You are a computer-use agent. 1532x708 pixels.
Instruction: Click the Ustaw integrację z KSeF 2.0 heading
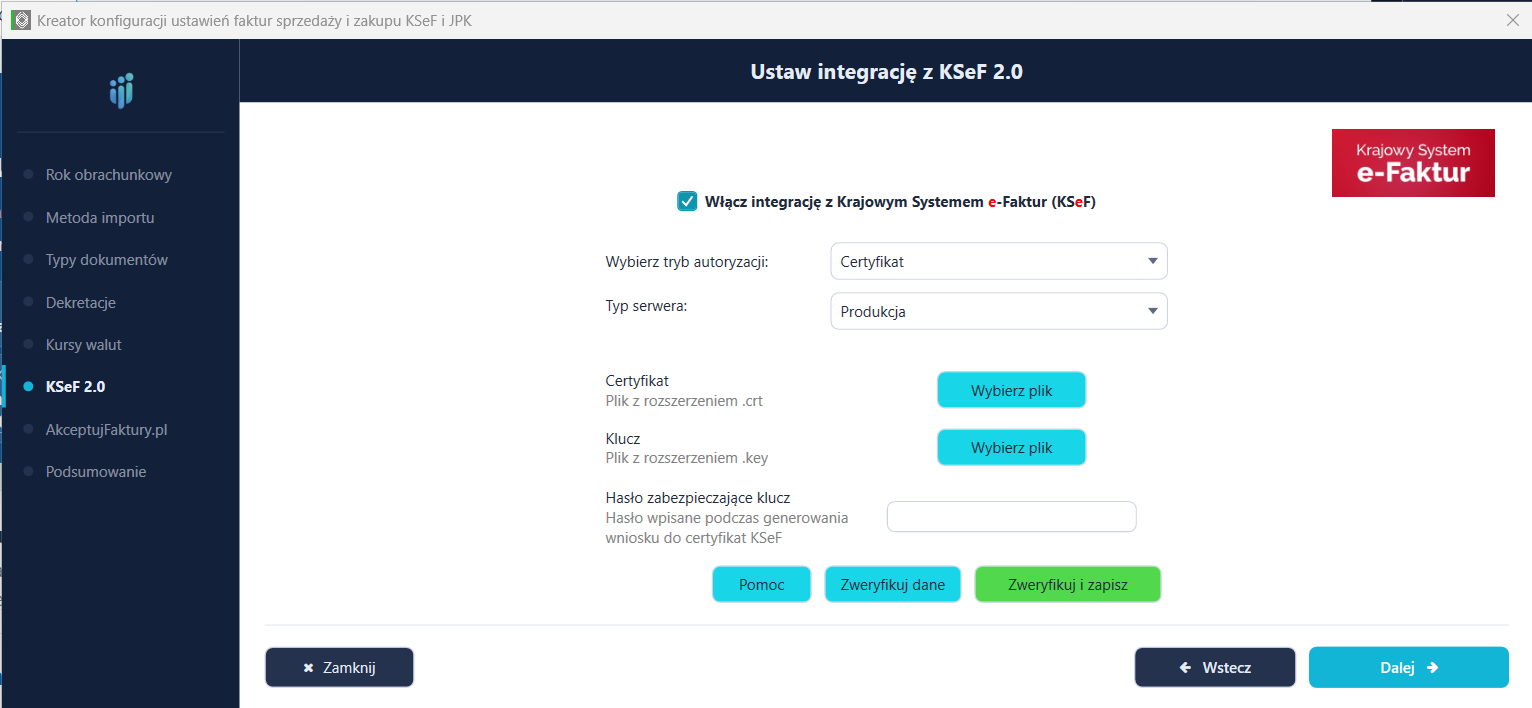coord(886,72)
